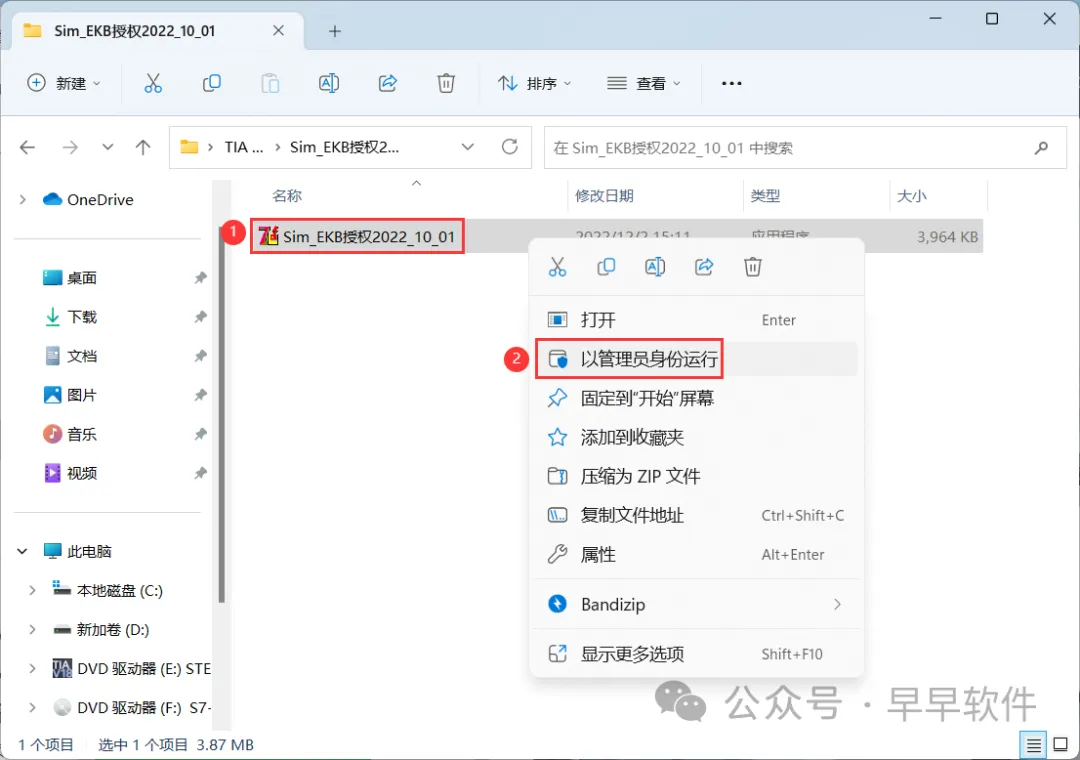This screenshot has width=1080, height=760.
Task: Click the Share icon in the toolbar
Action: pyautogui.click(x=388, y=83)
